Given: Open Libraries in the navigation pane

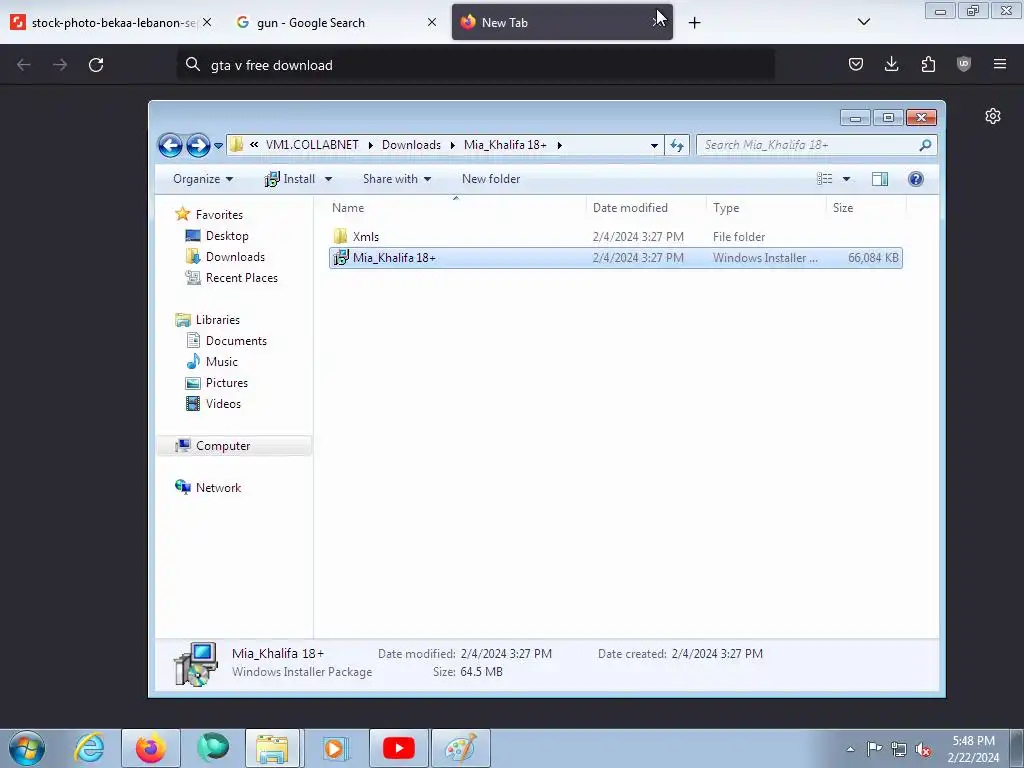Looking at the screenshot, I should click(217, 320).
